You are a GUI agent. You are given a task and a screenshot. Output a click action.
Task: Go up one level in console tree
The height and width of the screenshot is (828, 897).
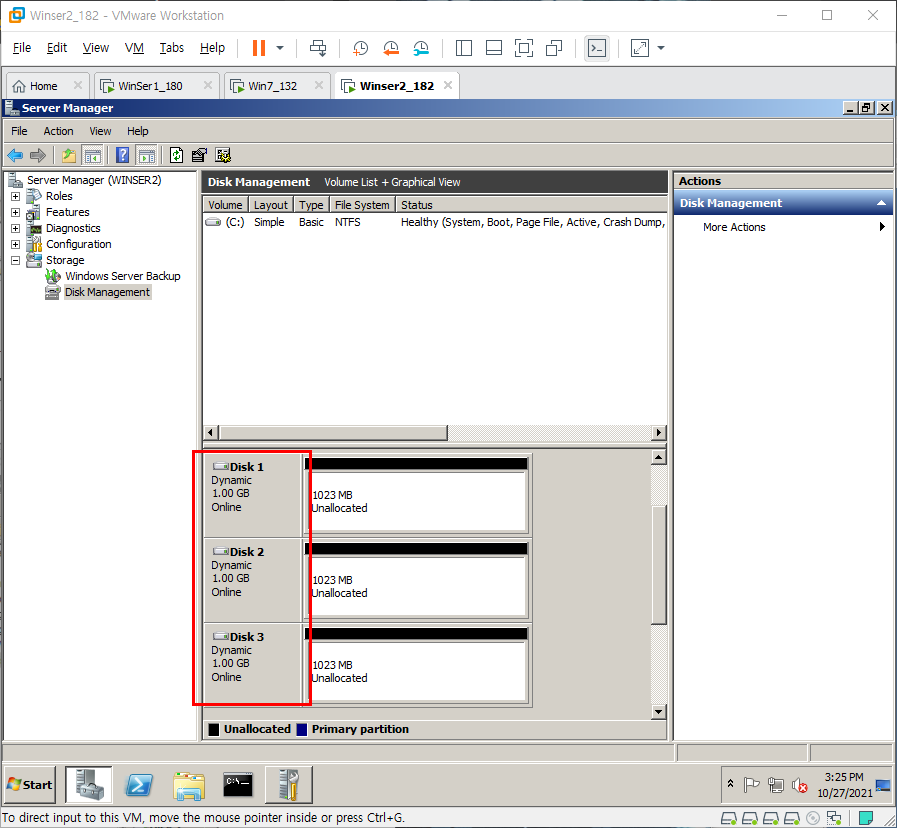tap(69, 155)
